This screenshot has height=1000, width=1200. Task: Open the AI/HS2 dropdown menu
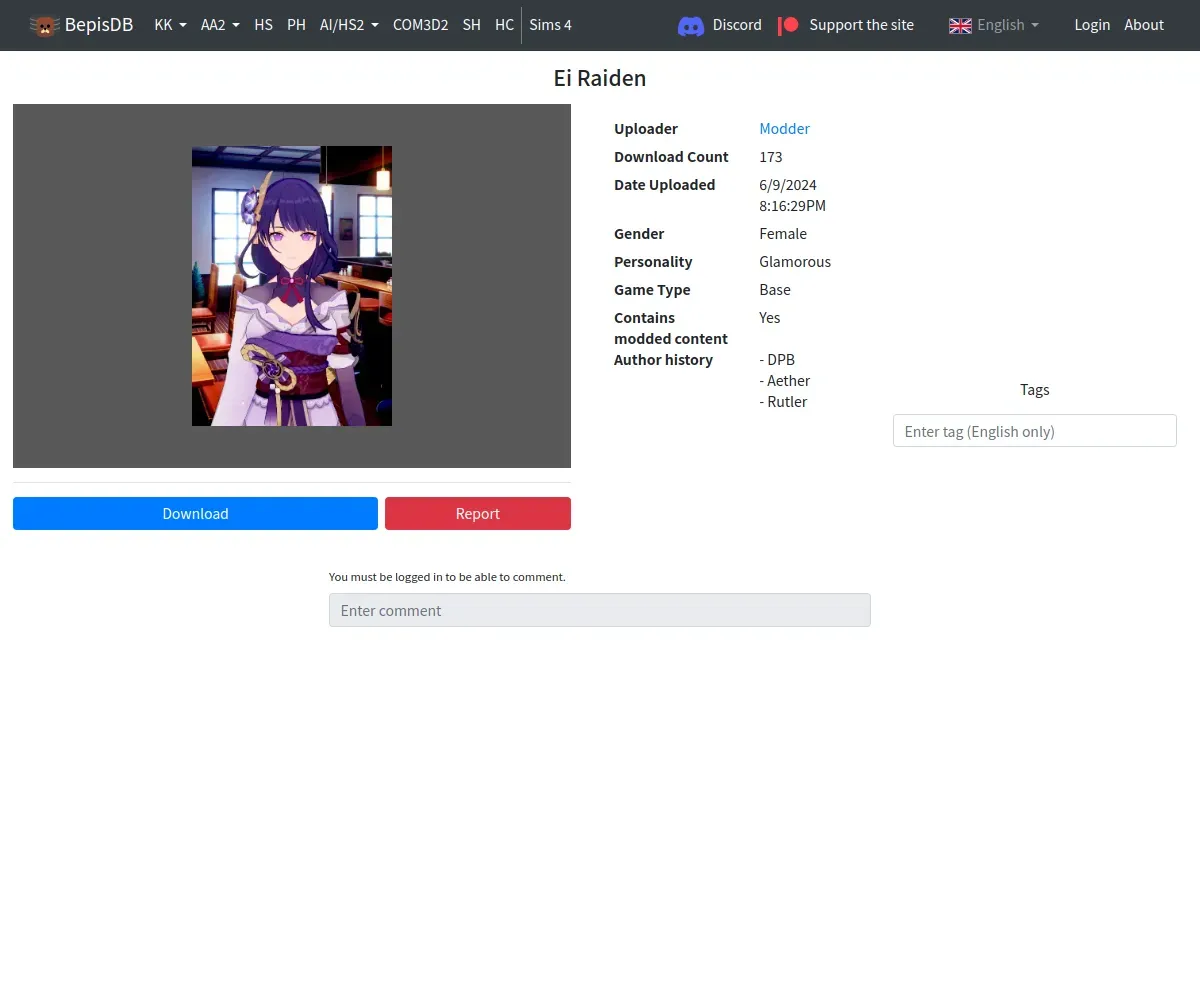349,25
